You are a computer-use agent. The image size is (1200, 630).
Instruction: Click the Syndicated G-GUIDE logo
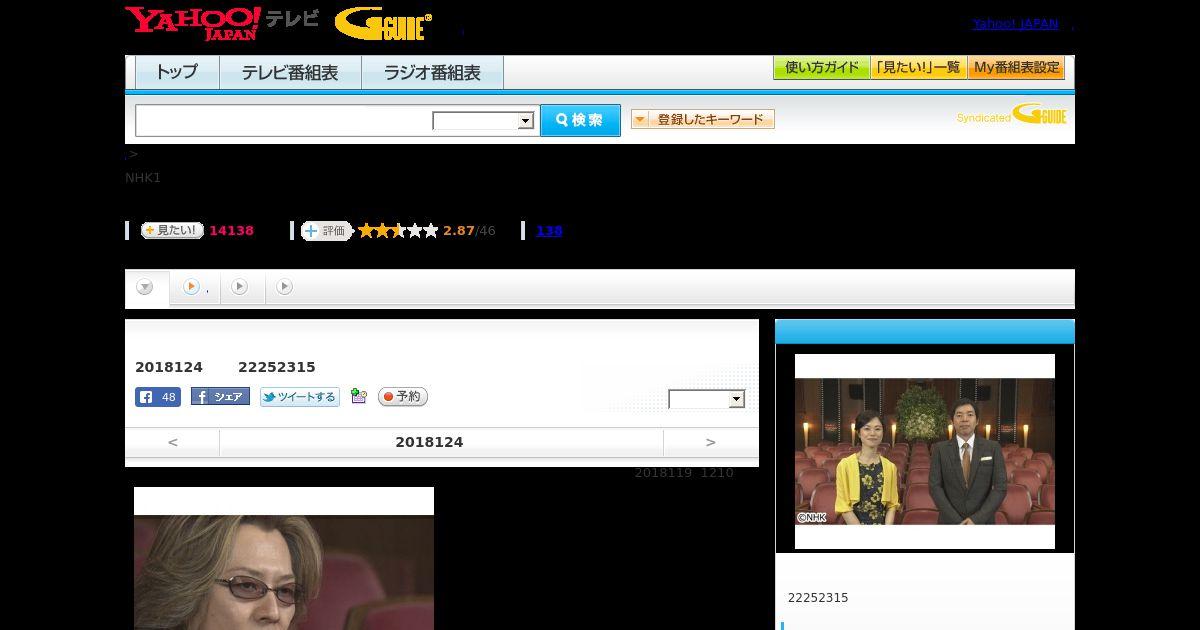point(1011,115)
